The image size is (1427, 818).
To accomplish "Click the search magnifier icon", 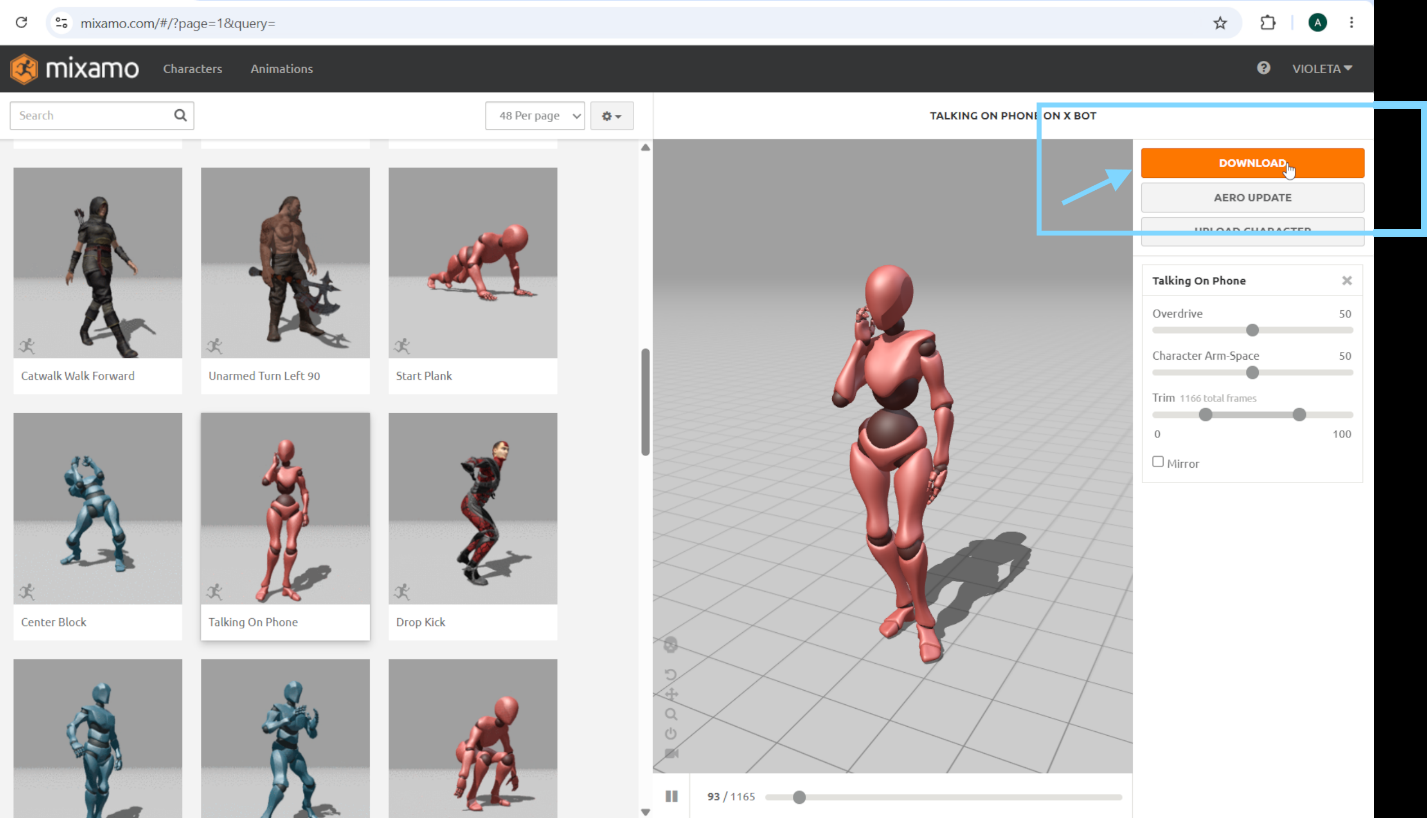I will tap(180, 115).
